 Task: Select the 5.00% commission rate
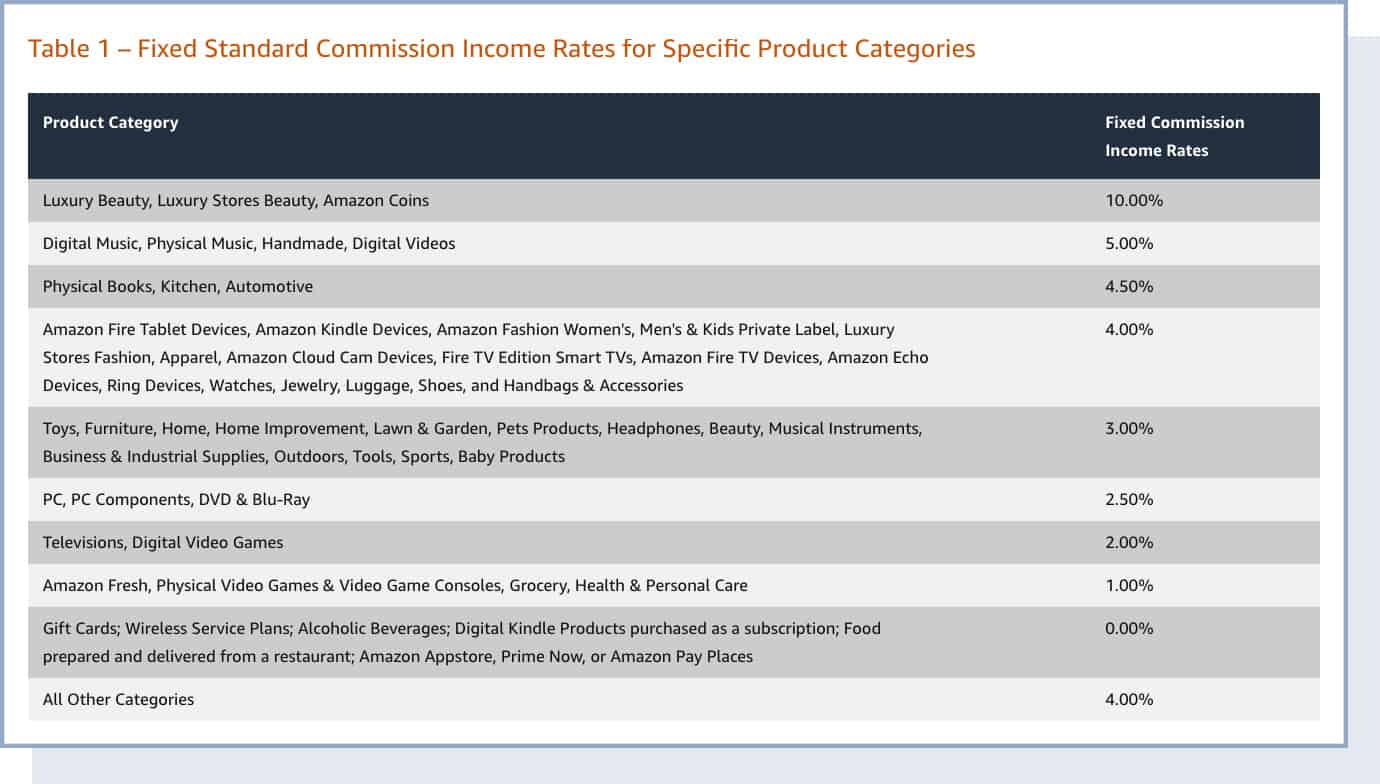1128,243
